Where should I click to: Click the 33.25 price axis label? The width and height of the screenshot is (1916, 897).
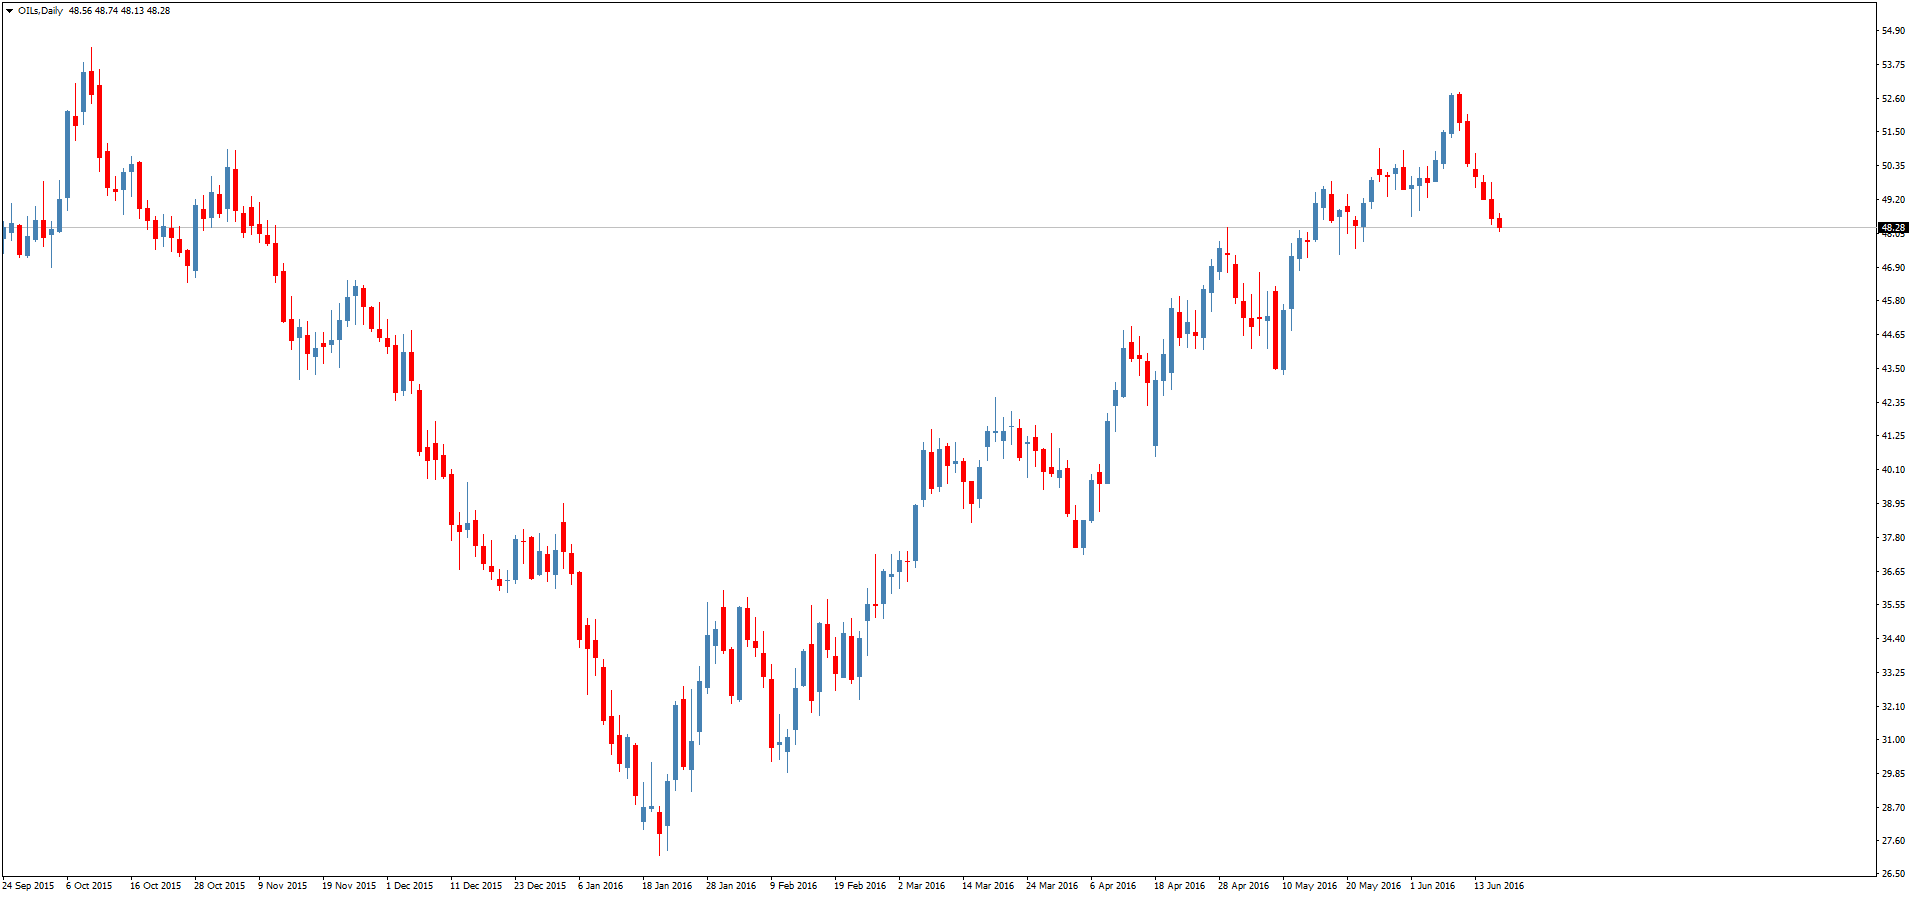(x=1893, y=673)
